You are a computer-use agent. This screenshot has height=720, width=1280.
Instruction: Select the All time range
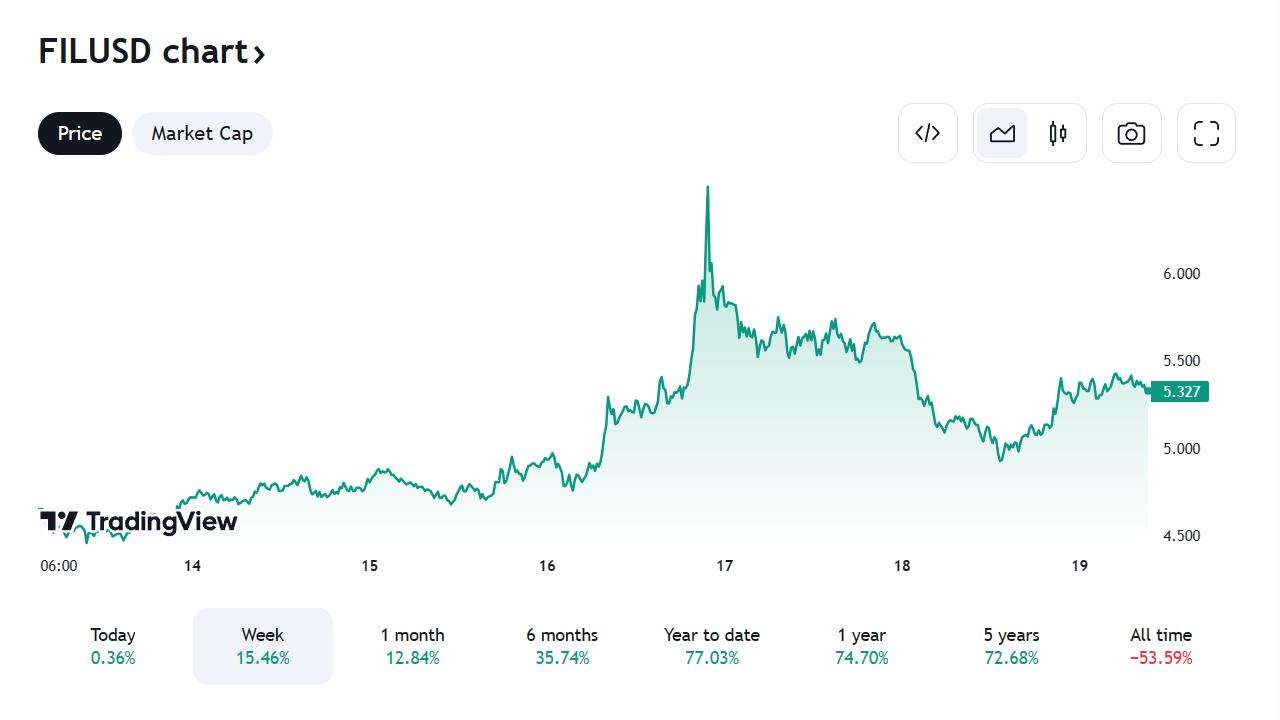[x=1161, y=646]
